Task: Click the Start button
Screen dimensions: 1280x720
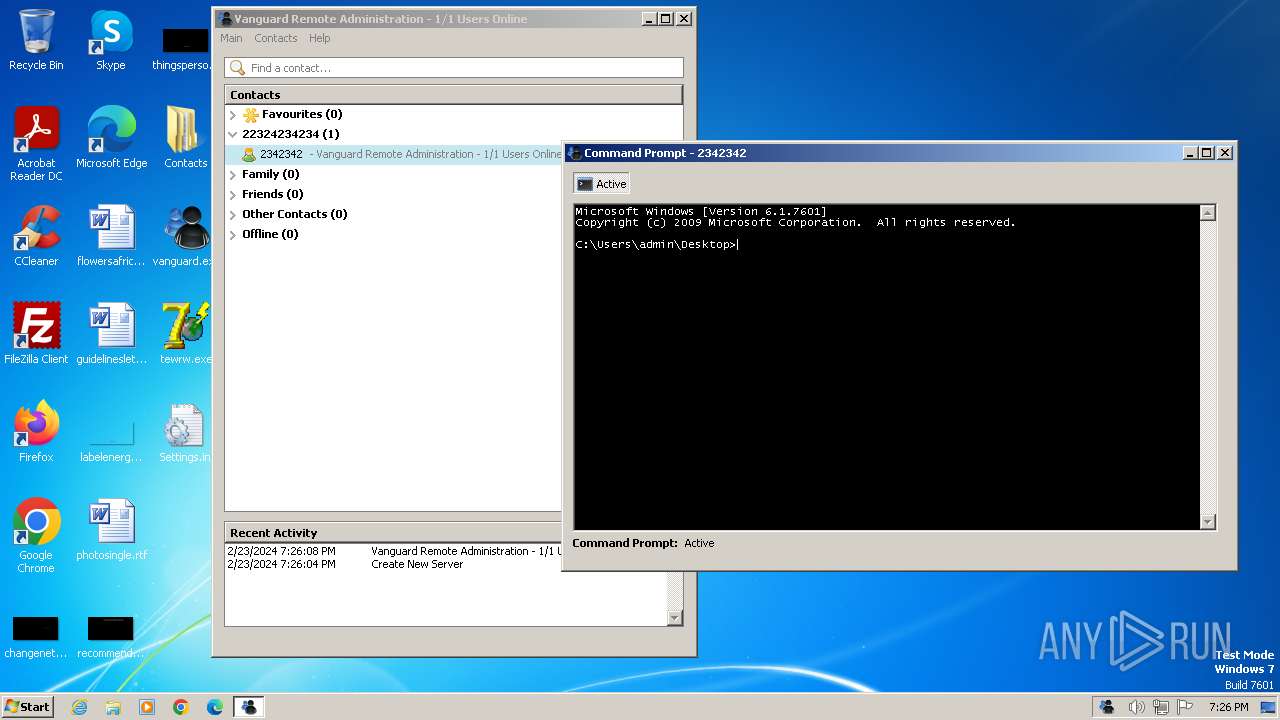Action: pos(28,707)
